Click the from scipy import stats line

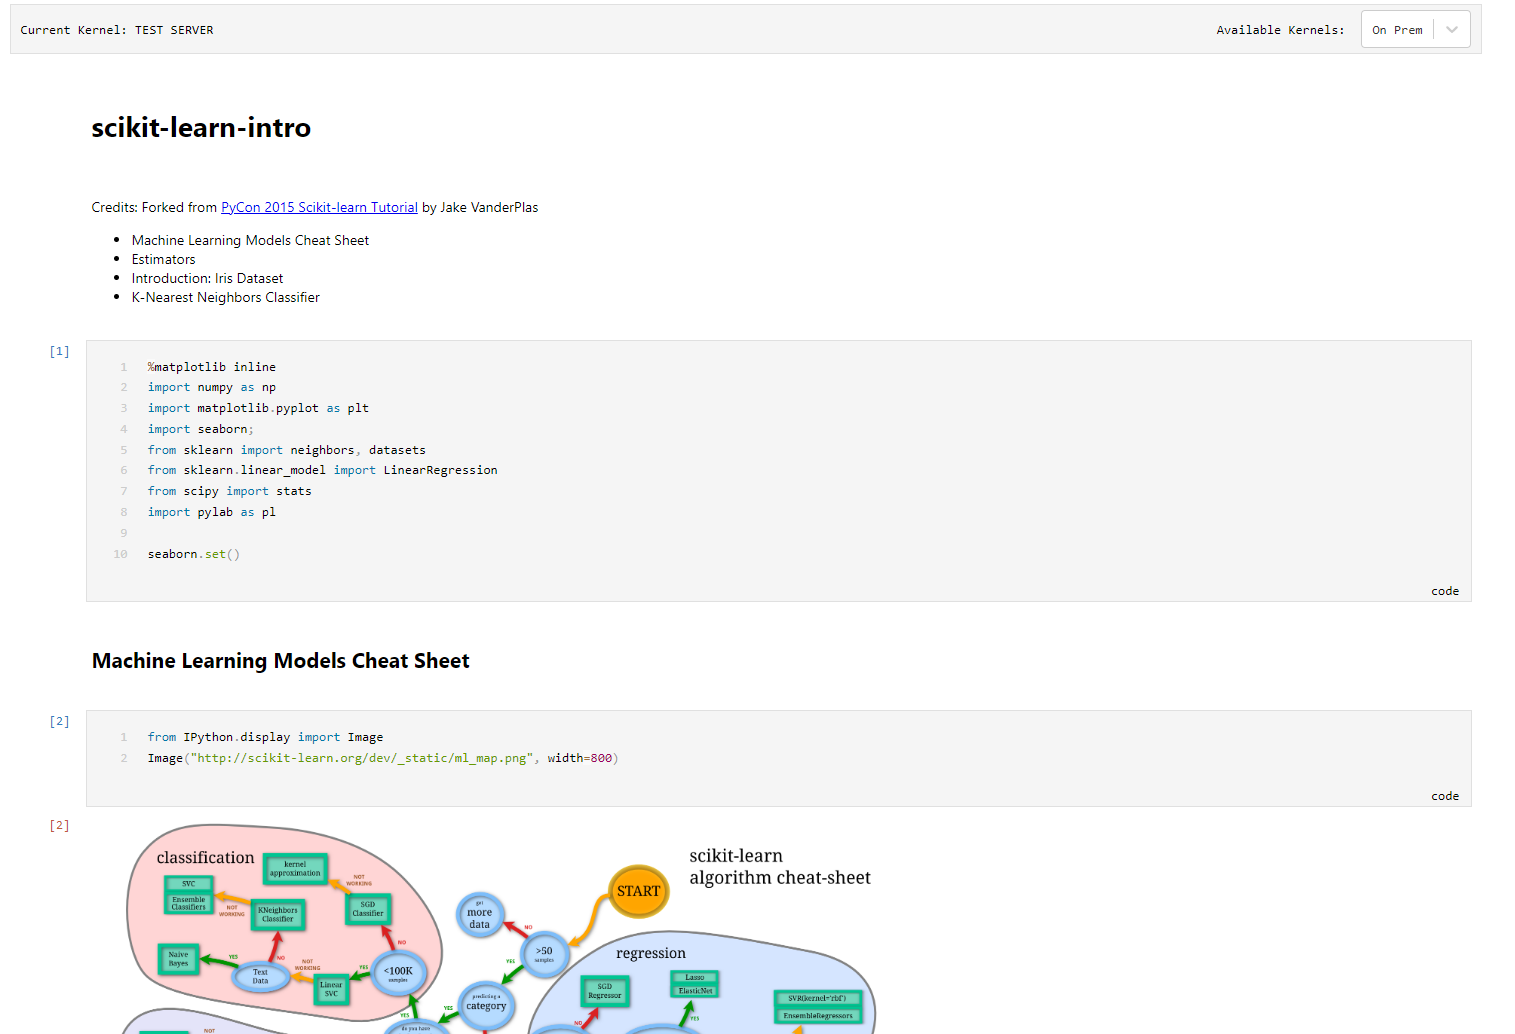pyautogui.click(x=230, y=491)
